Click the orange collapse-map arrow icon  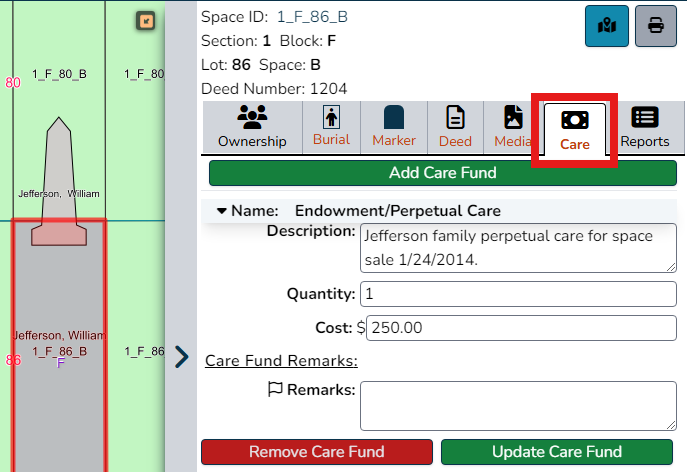click(x=145, y=21)
